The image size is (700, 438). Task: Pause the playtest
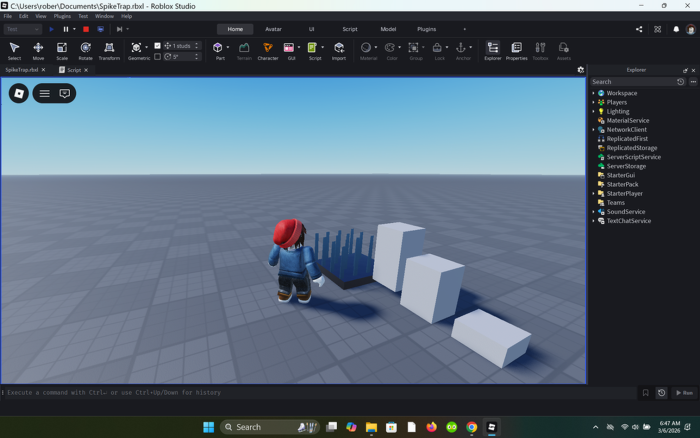coord(66,29)
